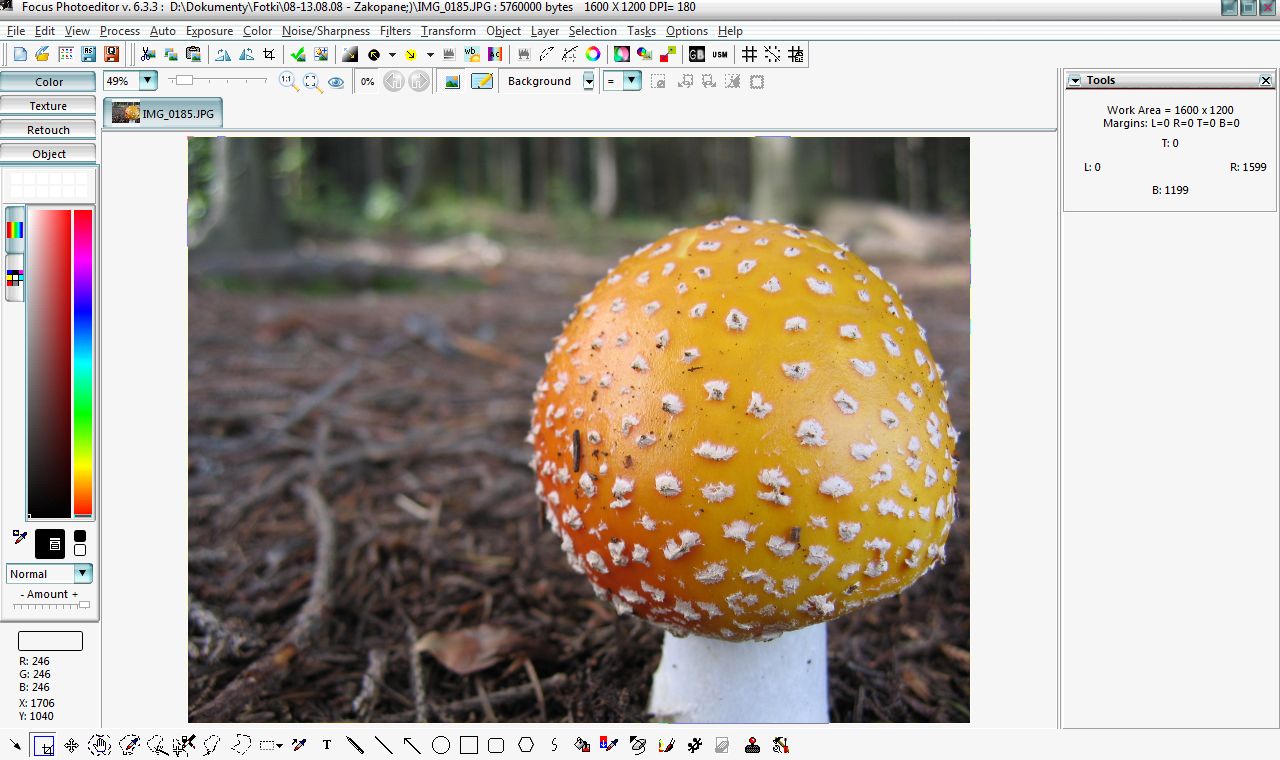Screen dimensions: 1280x760
Task: Select the rounded rectangle shape tool
Action: coord(496,745)
